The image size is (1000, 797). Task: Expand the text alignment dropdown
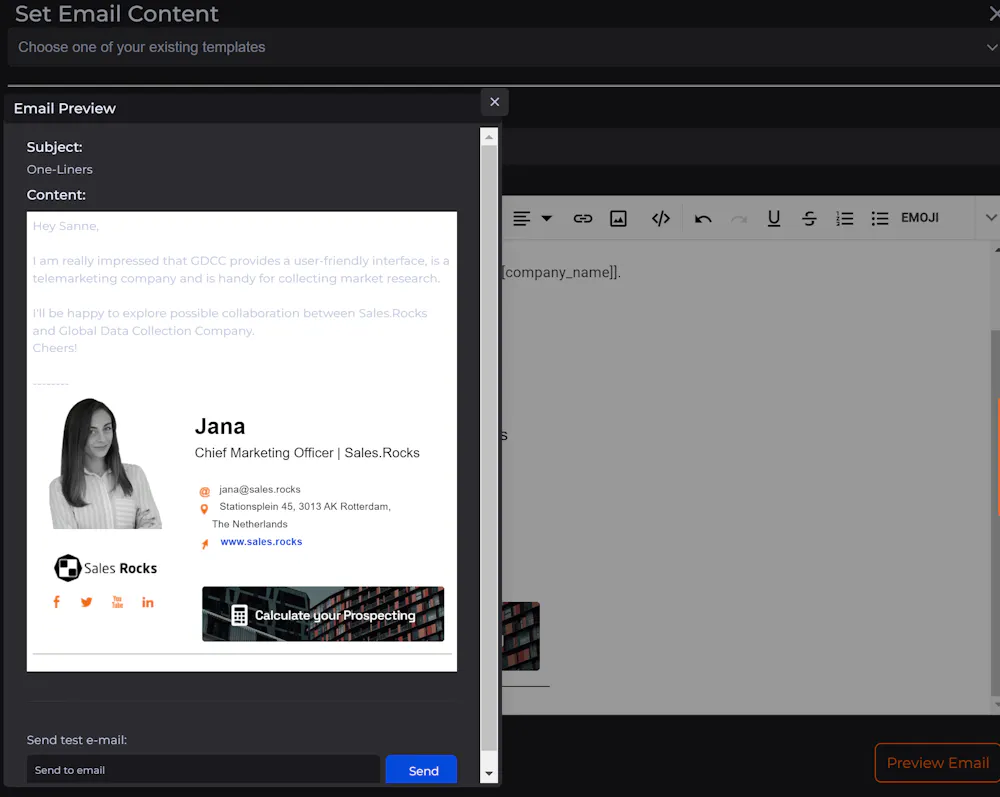tap(546, 218)
